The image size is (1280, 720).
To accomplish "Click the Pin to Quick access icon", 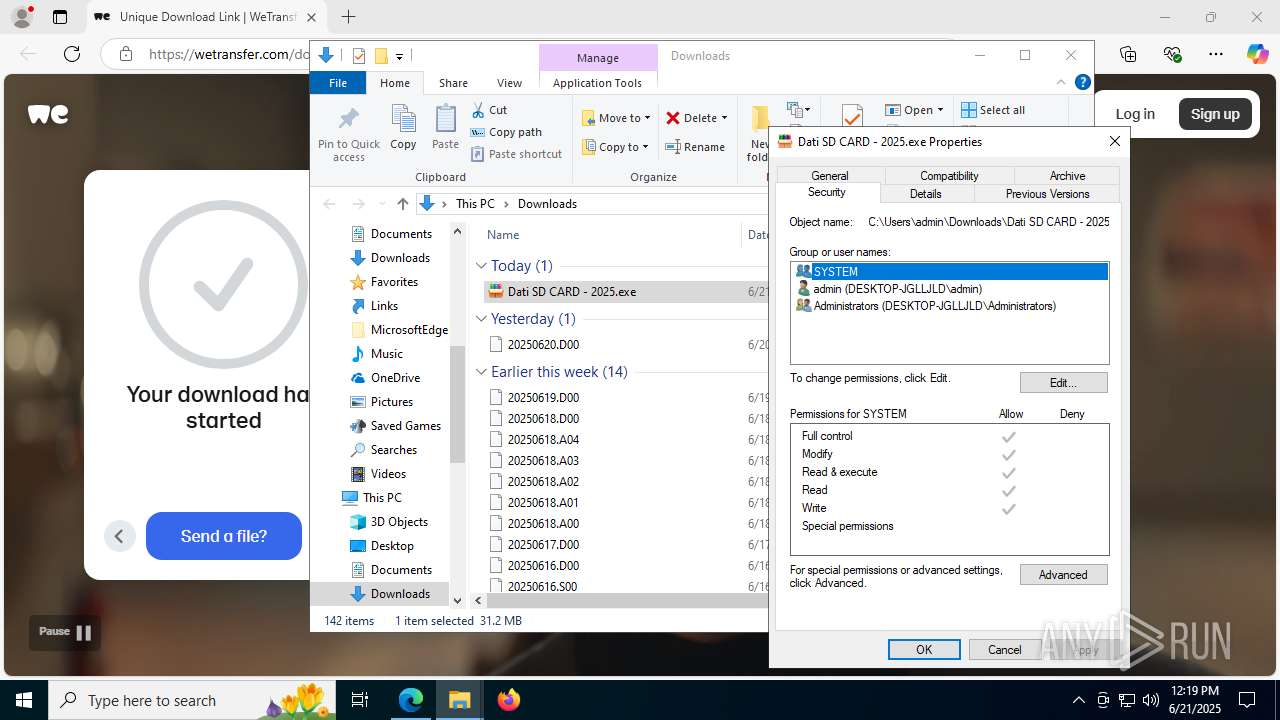I will (349, 119).
